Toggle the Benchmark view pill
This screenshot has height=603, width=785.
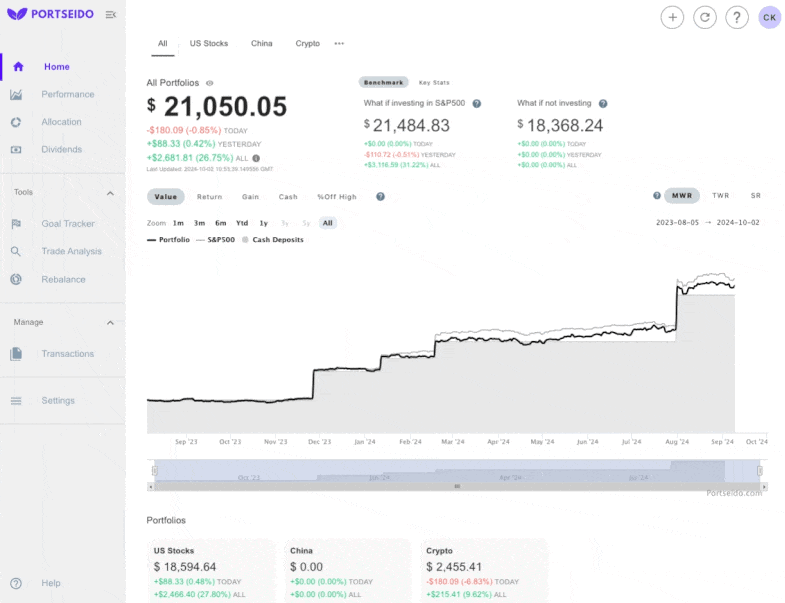click(x=383, y=82)
